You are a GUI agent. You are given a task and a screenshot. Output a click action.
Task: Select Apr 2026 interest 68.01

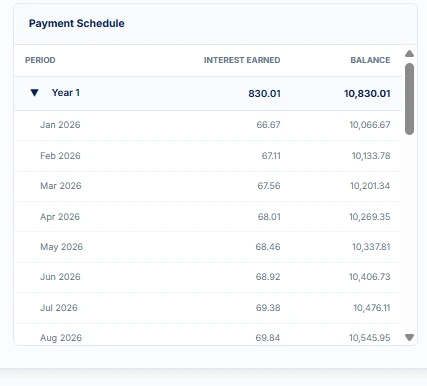tap(269, 217)
